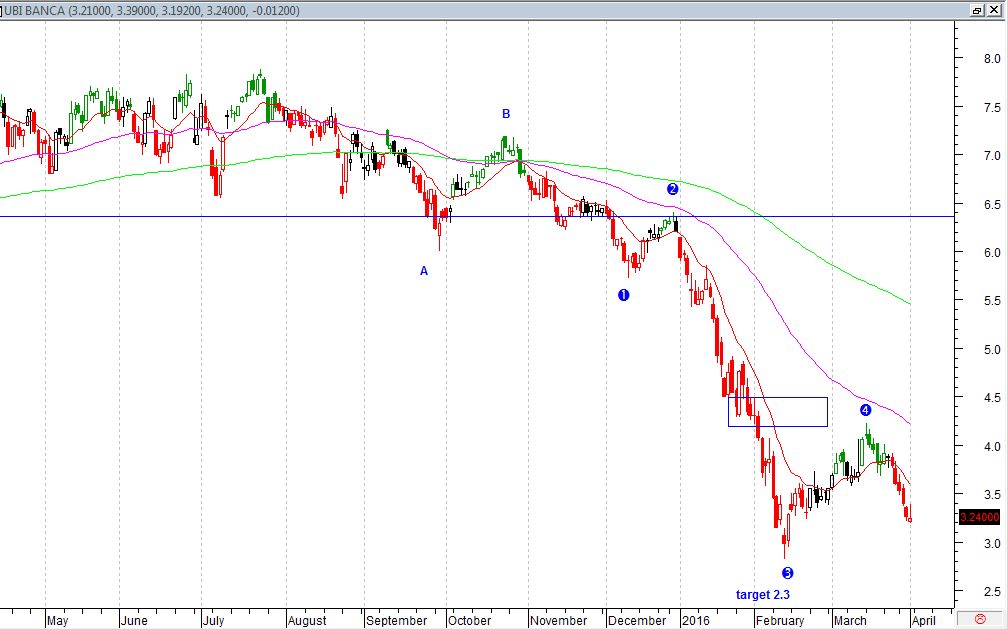Select the wave label 'B' annotation

click(x=506, y=114)
